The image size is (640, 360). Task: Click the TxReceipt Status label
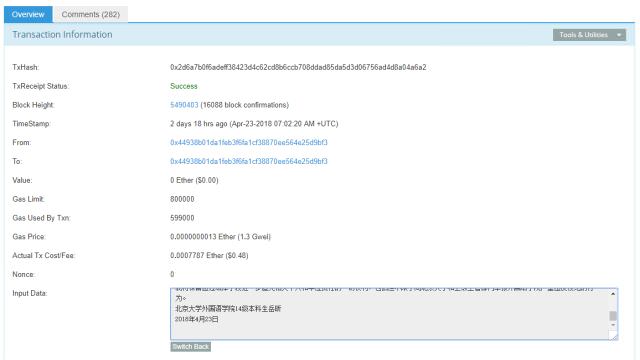[x=40, y=86]
